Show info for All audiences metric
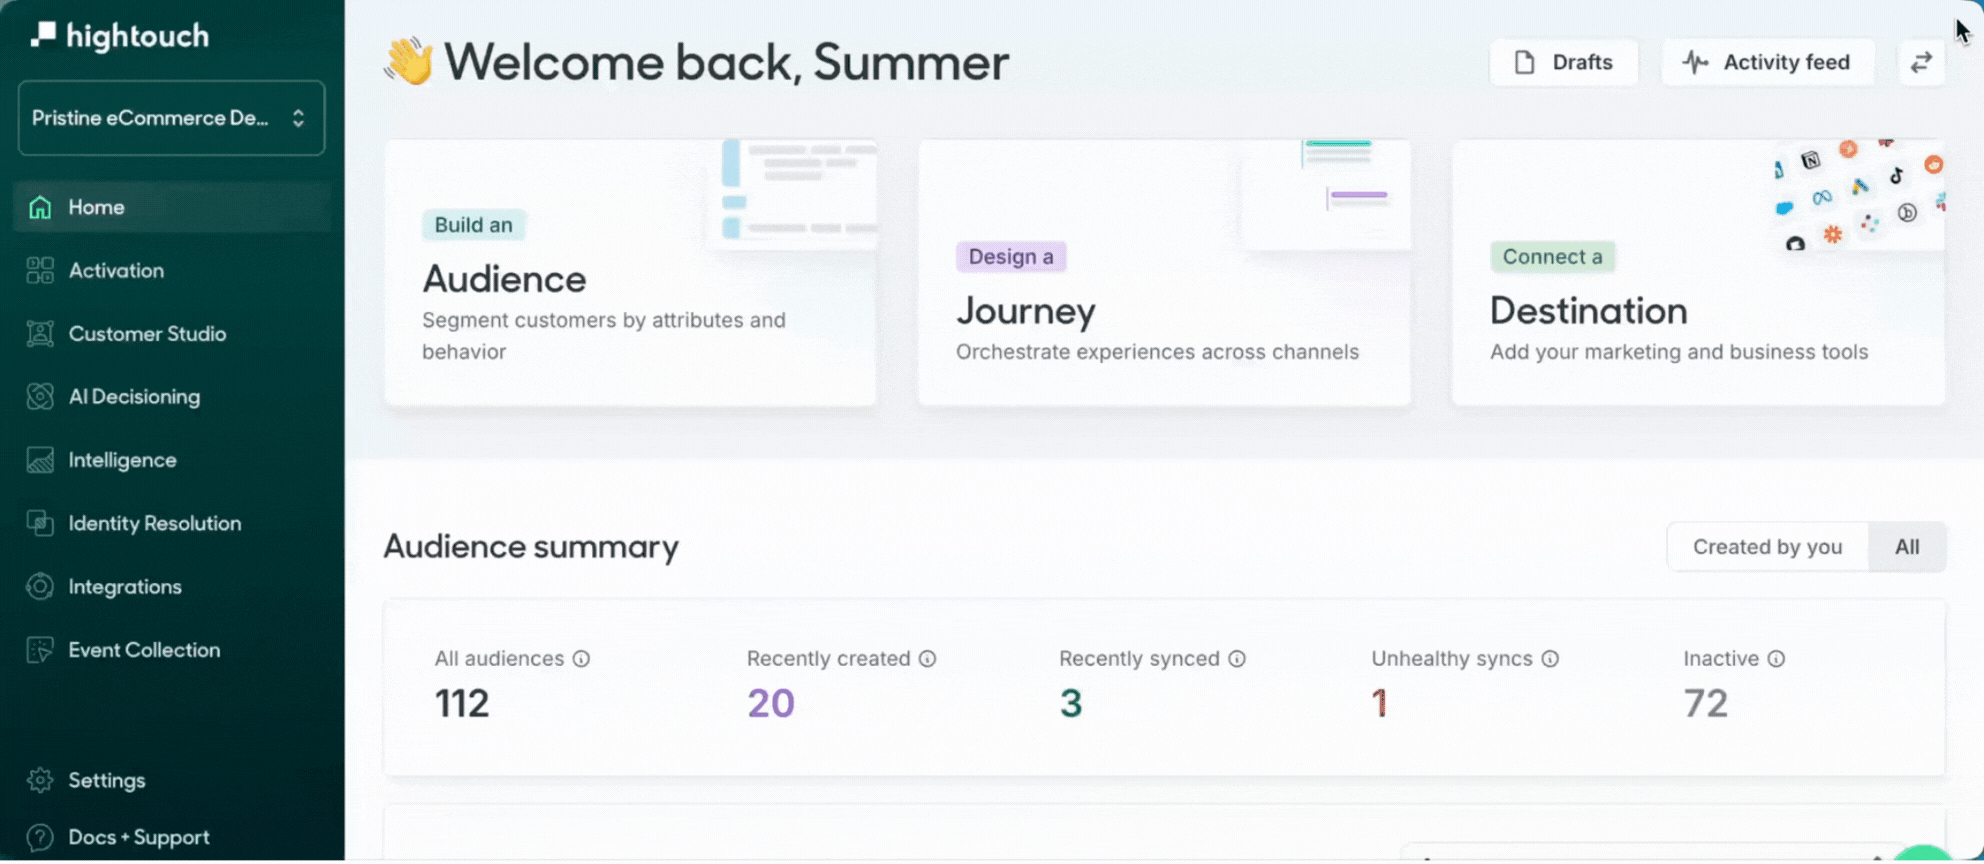The width and height of the screenshot is (1984, 864). coord(581,659)
